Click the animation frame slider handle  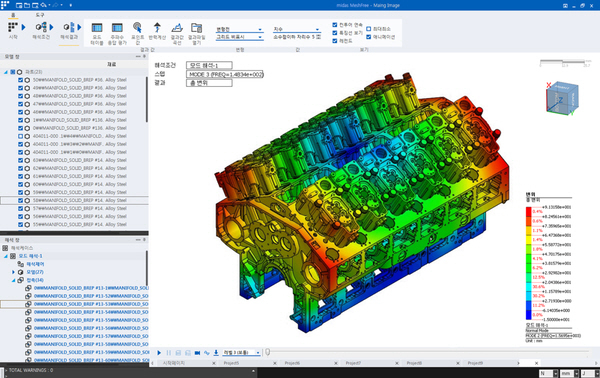267,352
